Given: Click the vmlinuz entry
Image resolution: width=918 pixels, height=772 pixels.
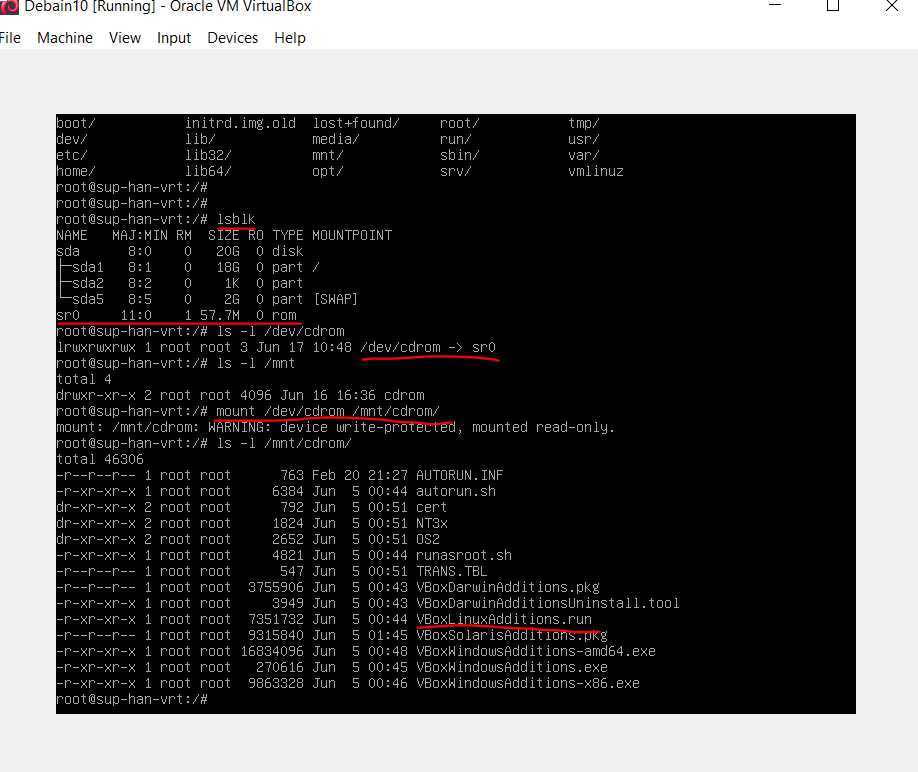Looking at the screenshot, I should point(595,171).
